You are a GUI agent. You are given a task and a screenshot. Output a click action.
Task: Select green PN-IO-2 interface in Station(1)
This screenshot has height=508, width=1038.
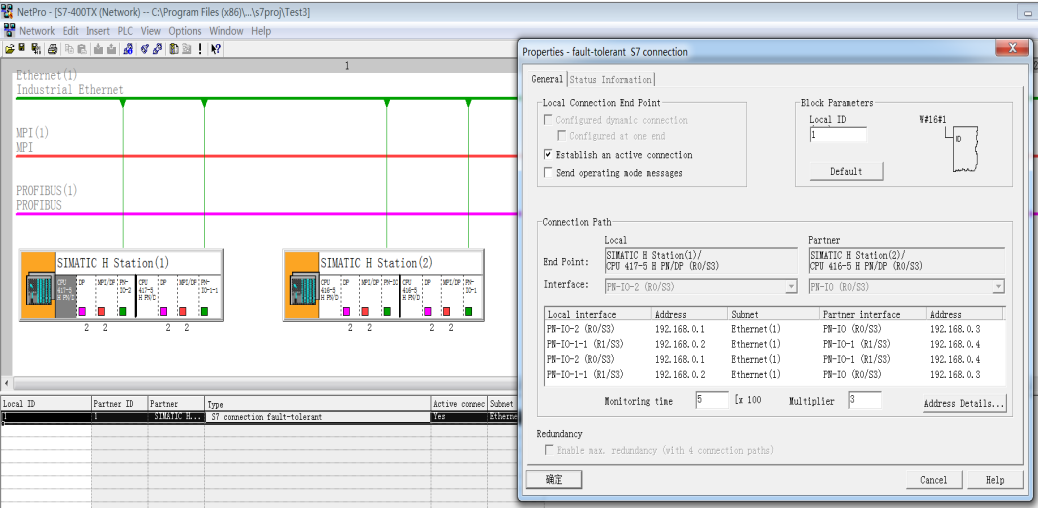pos(123,311)
